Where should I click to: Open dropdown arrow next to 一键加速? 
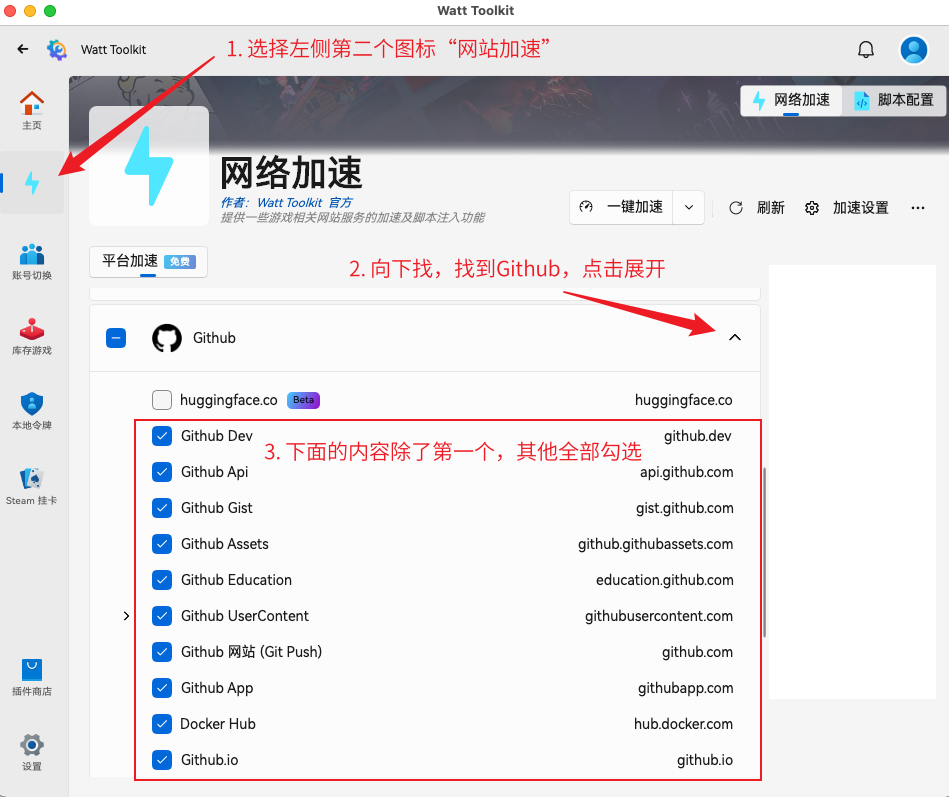point(689,207)
